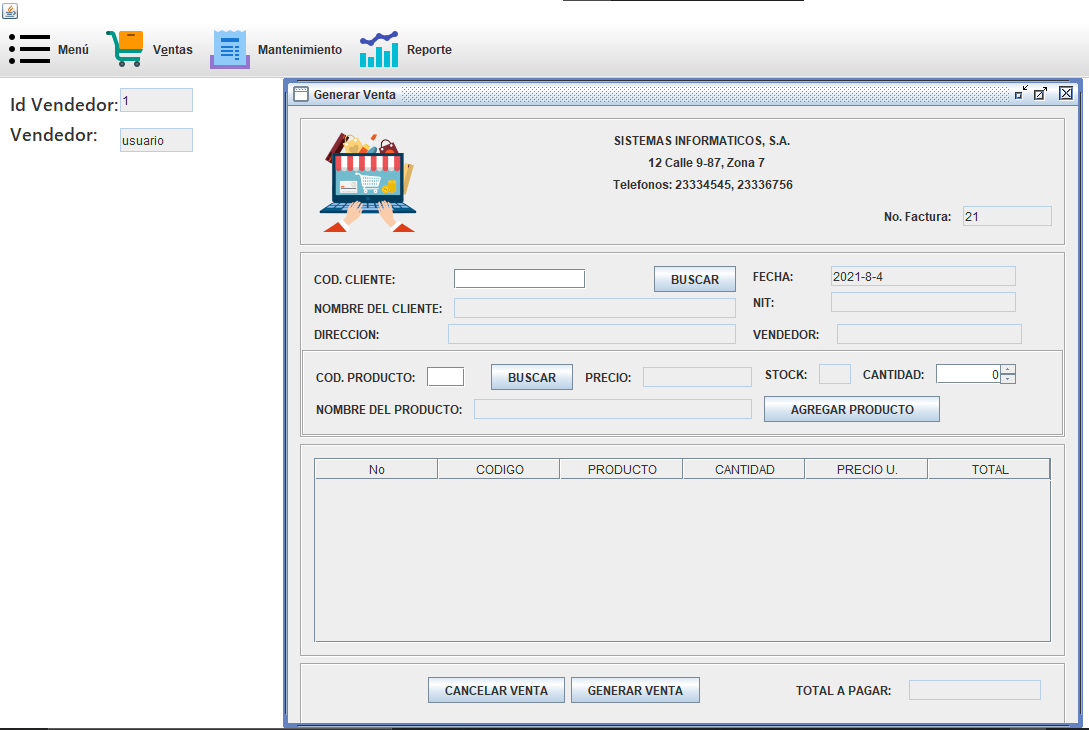Open the Mantenimiento clipboard icon
This screenshot has height=730, width=1089.
(229, 47)
